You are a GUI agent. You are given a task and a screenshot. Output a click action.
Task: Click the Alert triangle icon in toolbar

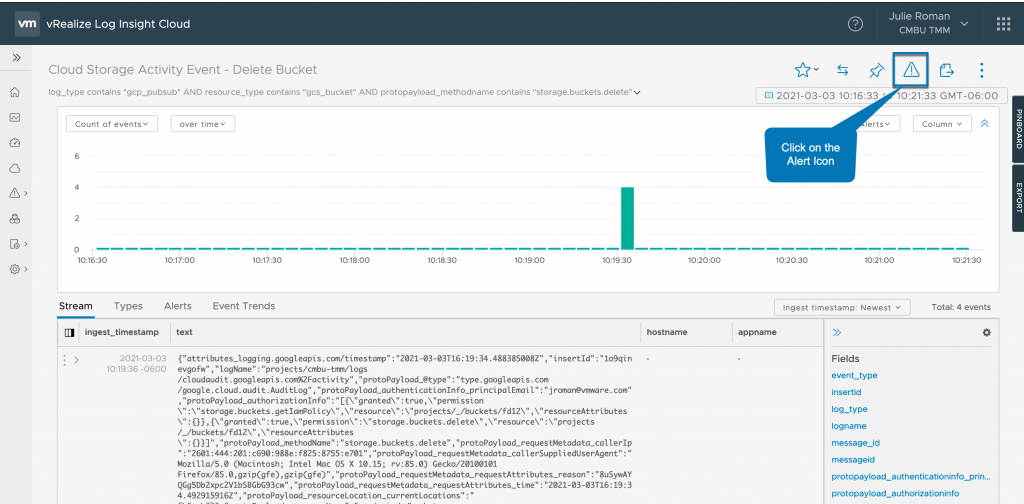click(x=910, y=70)
